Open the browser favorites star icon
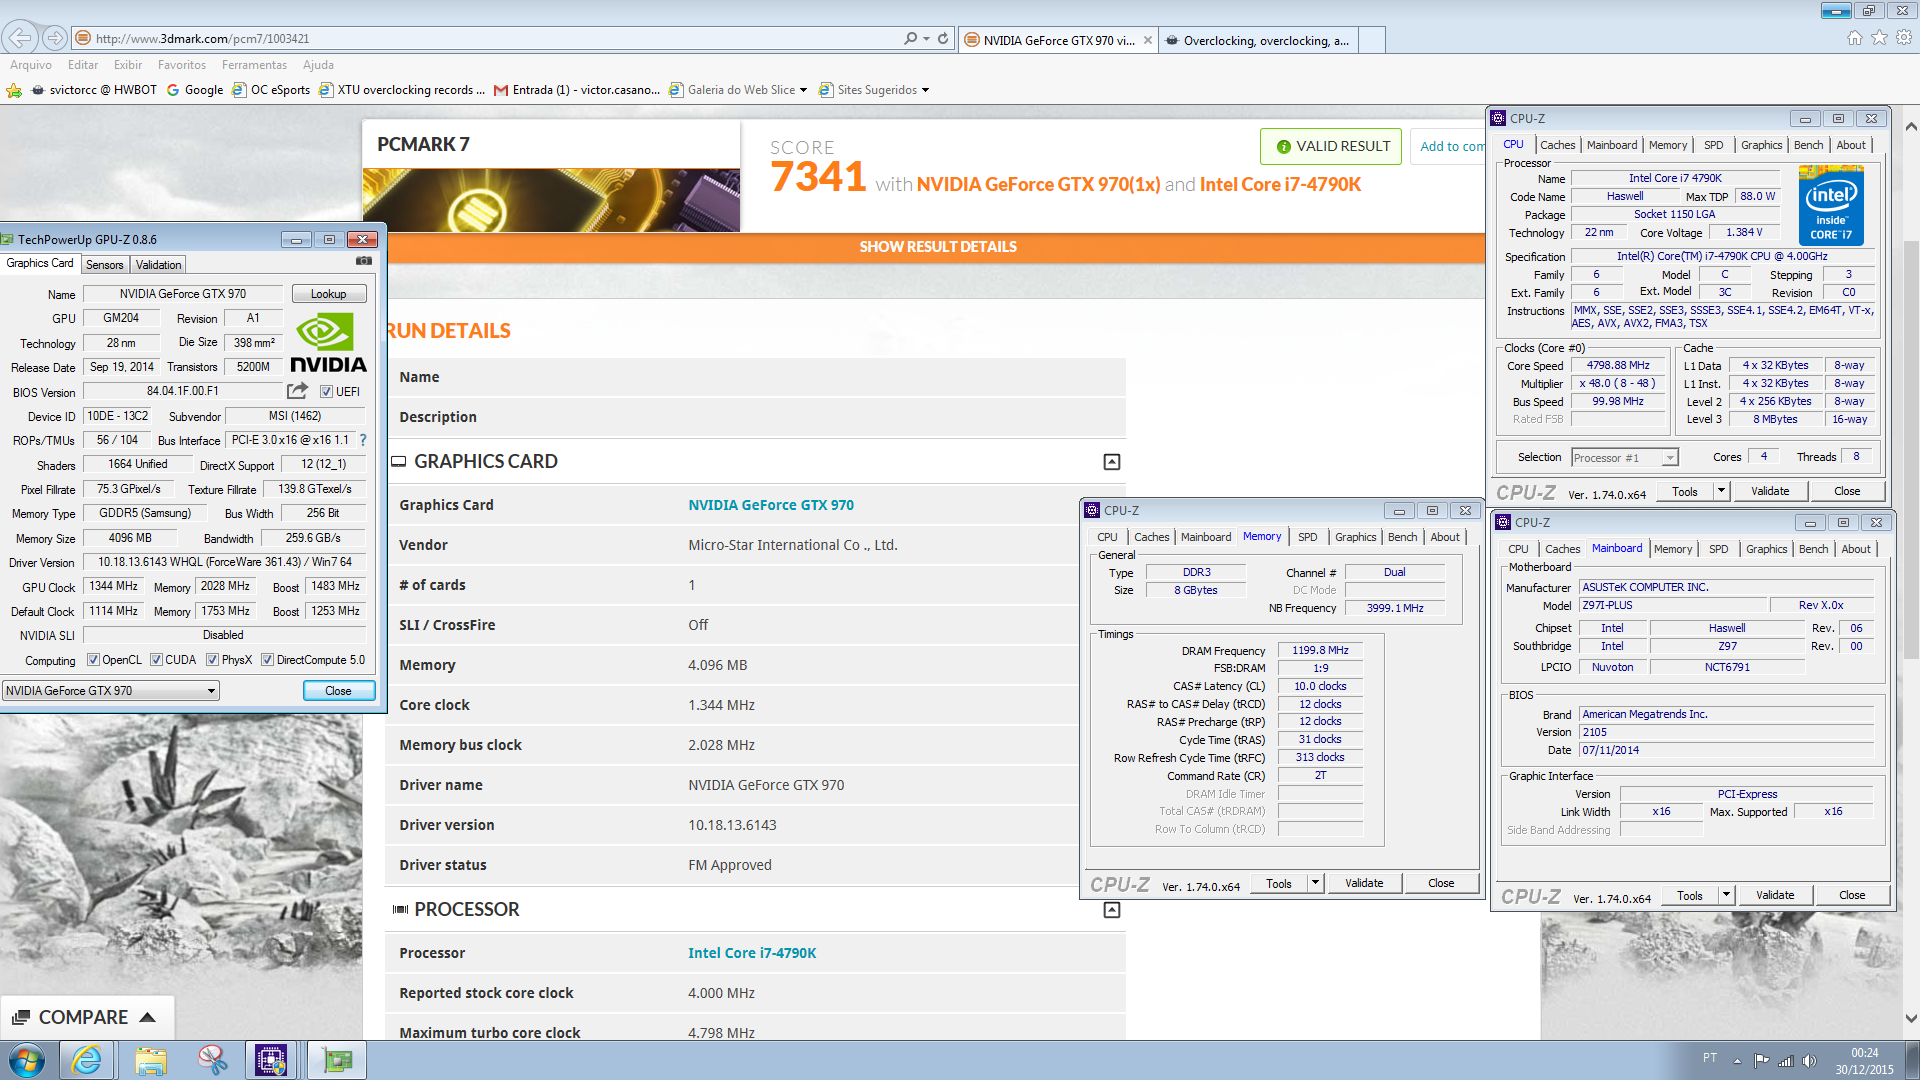The image size is (1920, 1080). coord(1879,37)
